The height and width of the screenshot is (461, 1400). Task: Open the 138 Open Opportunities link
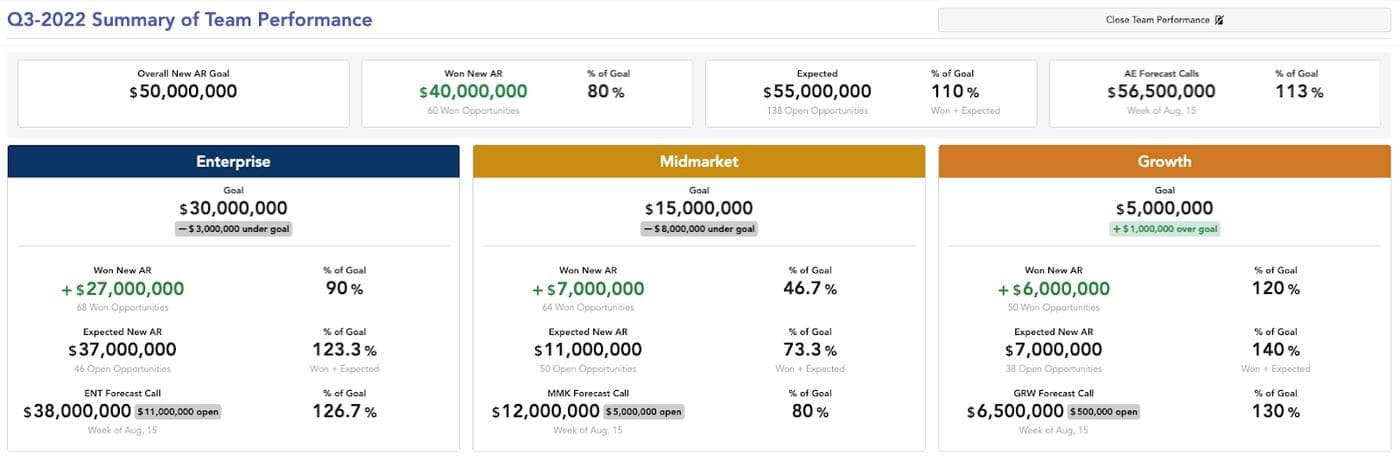click(817, 110)
